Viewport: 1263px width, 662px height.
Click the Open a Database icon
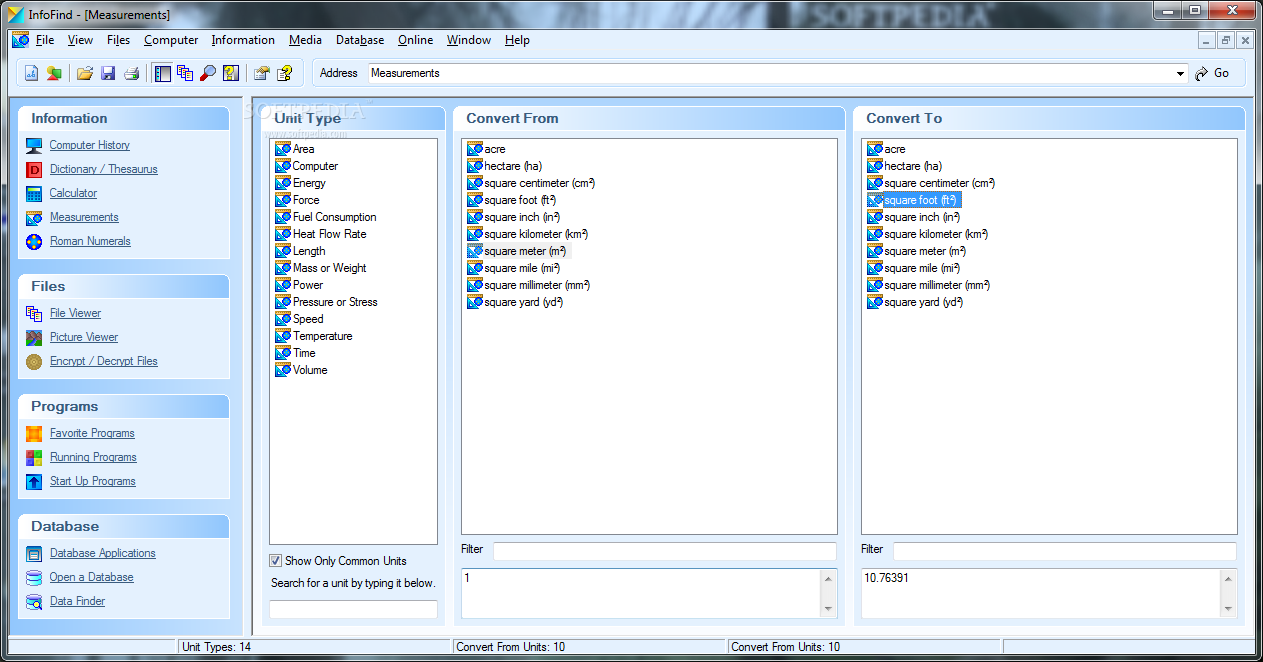tap(34, 577)
